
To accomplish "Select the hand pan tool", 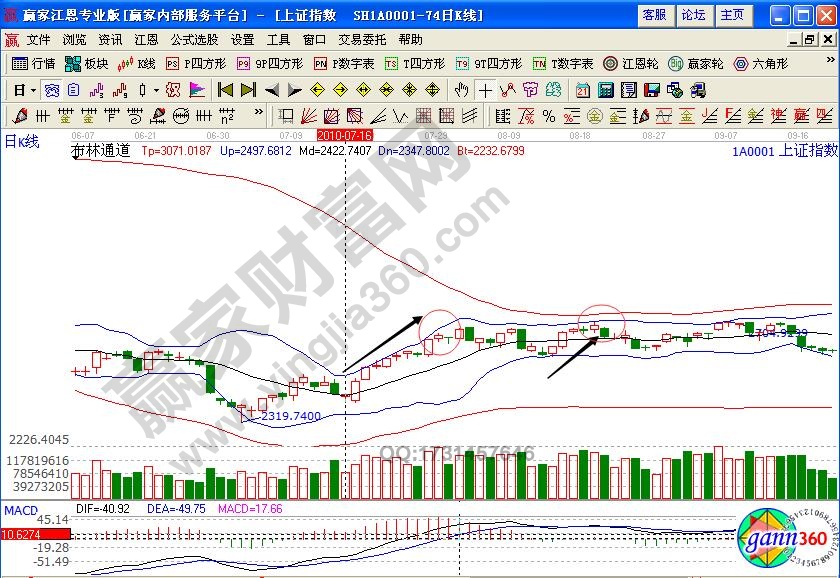I will tap(461, 89).
